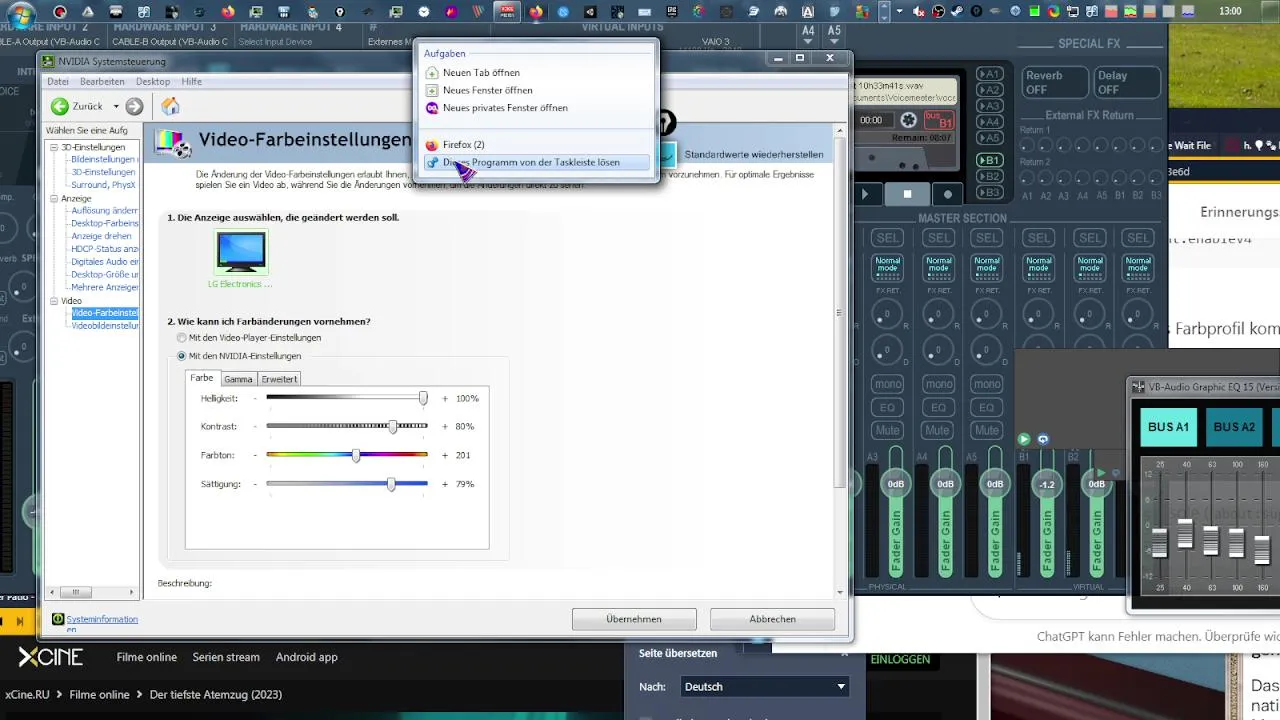Open Desktop-Farbeinstellungen in the tree
1280x720 pixels.
click(105, 223)
